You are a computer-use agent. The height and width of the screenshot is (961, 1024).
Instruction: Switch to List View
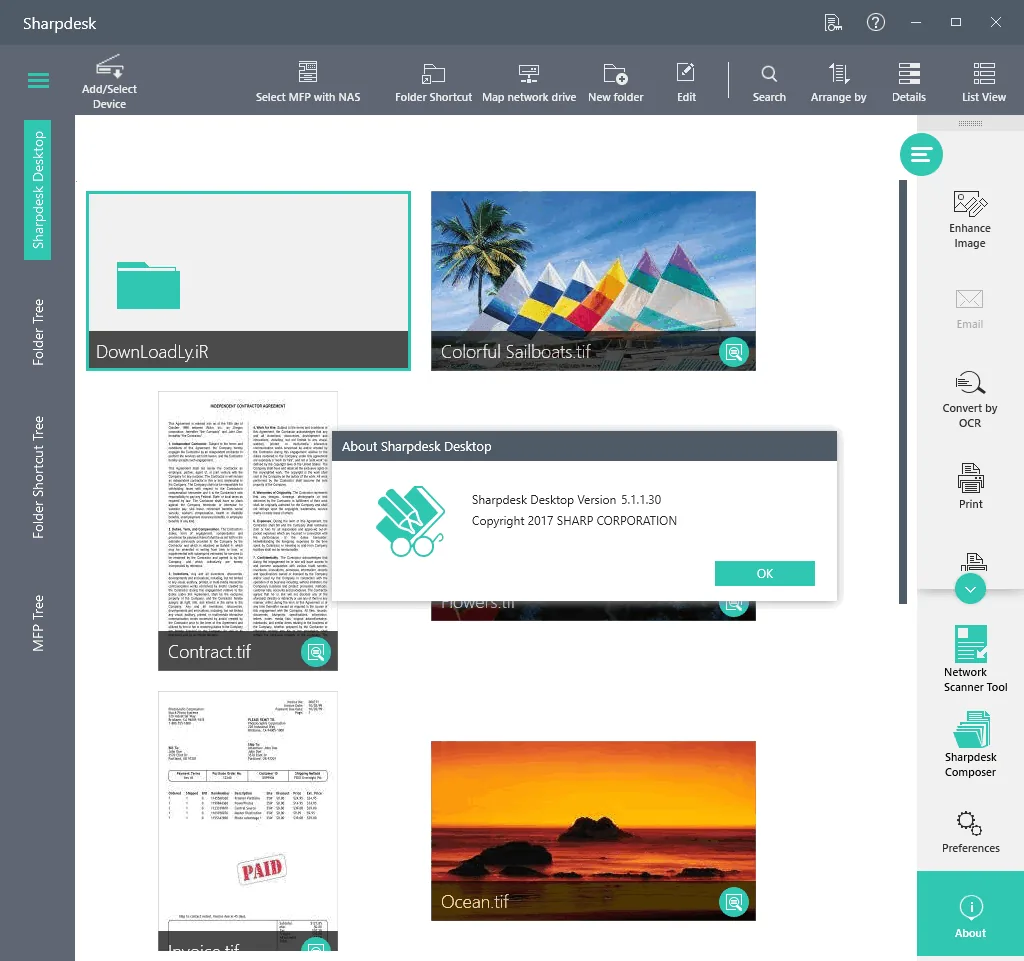tap(984, 83)
